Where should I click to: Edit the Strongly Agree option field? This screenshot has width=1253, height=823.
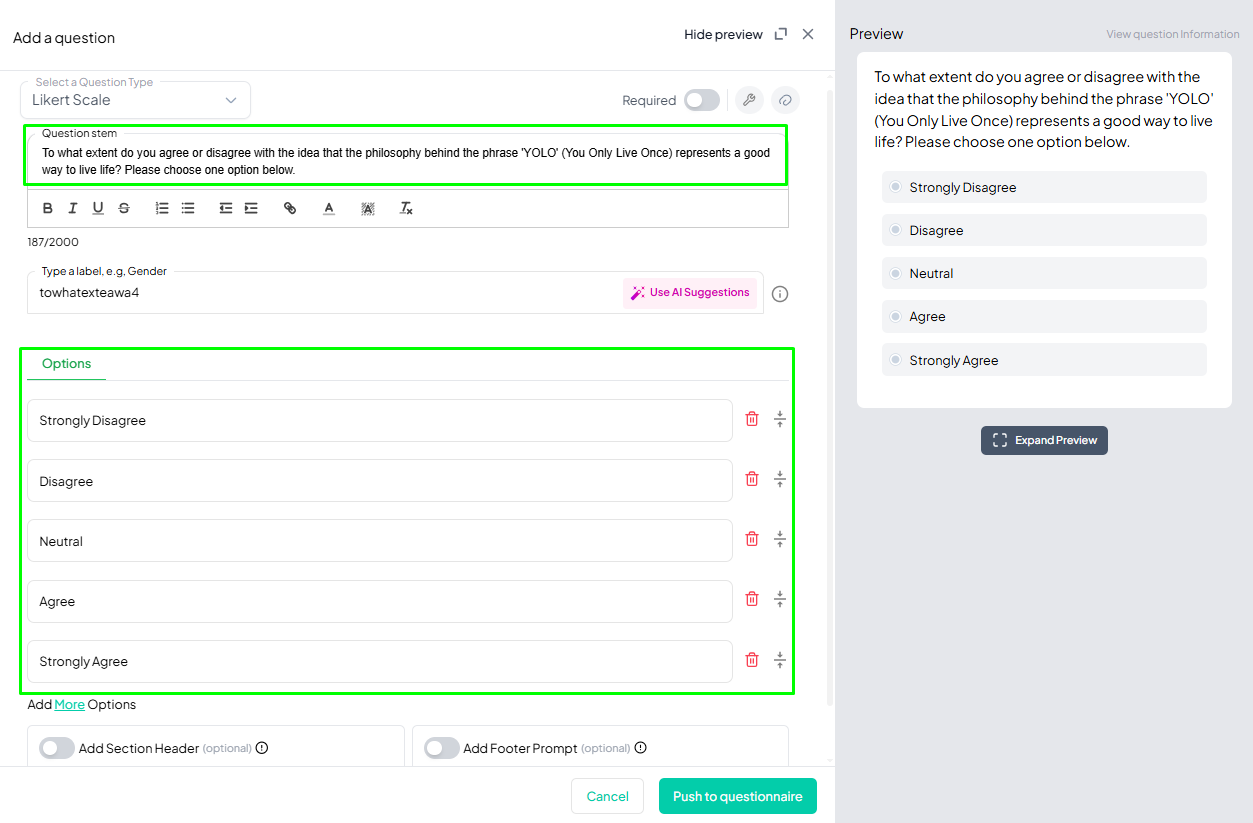pos(380,661)
